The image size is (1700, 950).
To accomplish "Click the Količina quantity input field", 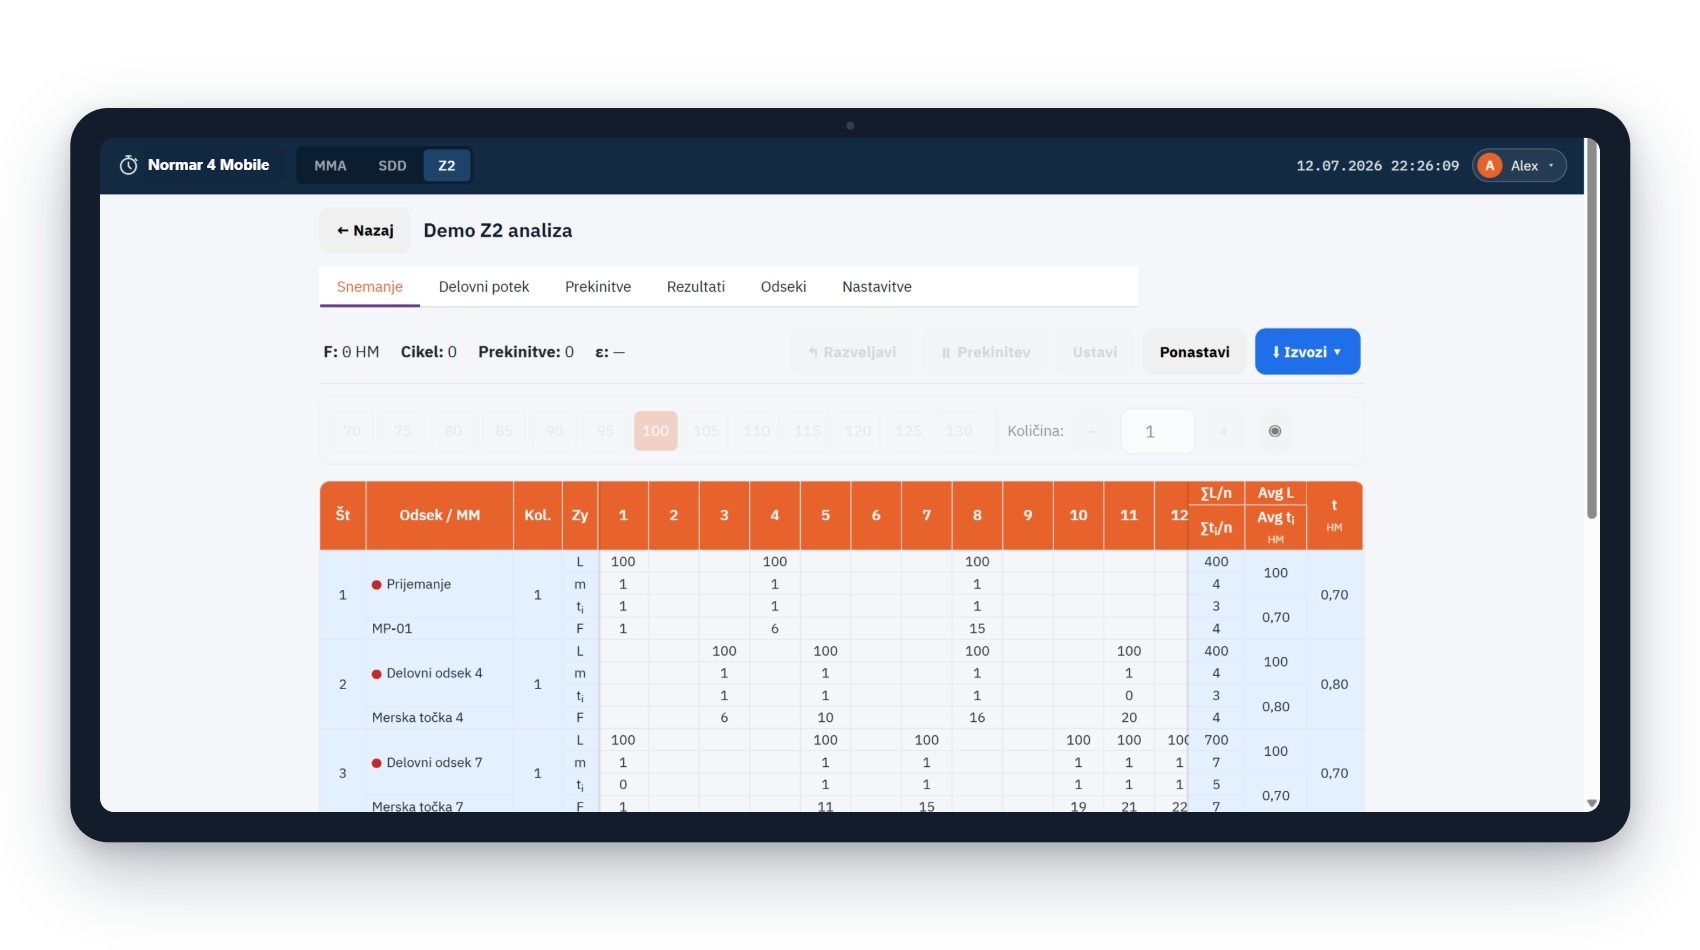I will click(1158, 431).
